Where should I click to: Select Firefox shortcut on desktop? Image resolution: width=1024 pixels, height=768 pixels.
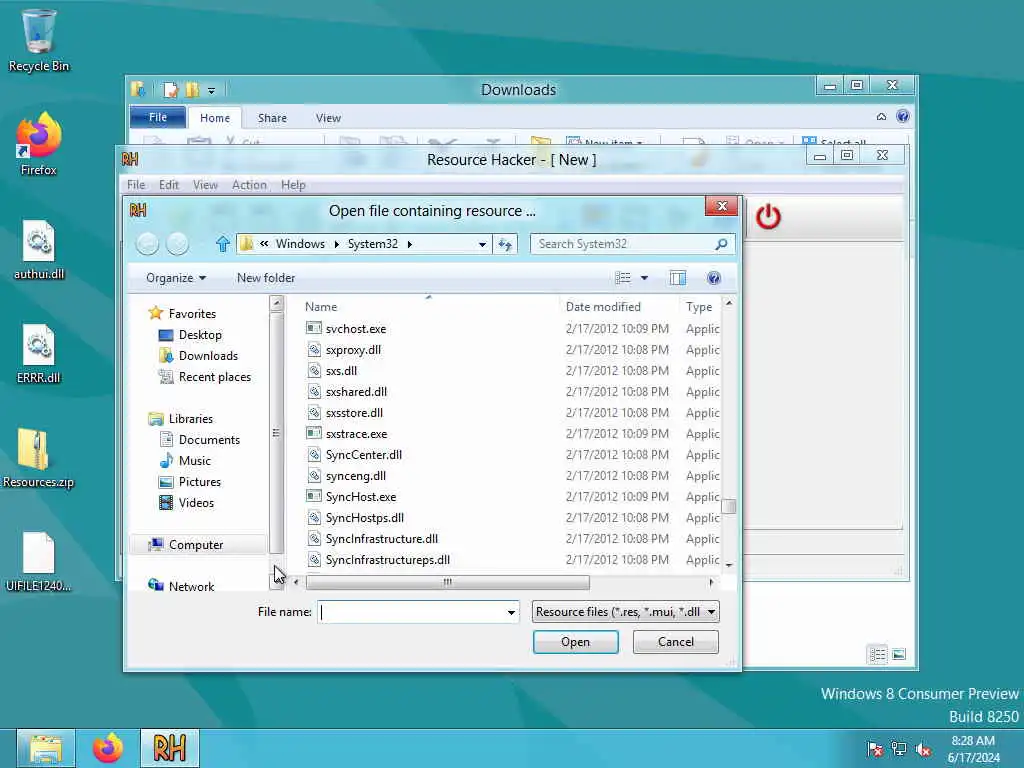click(x=39, y=144)
